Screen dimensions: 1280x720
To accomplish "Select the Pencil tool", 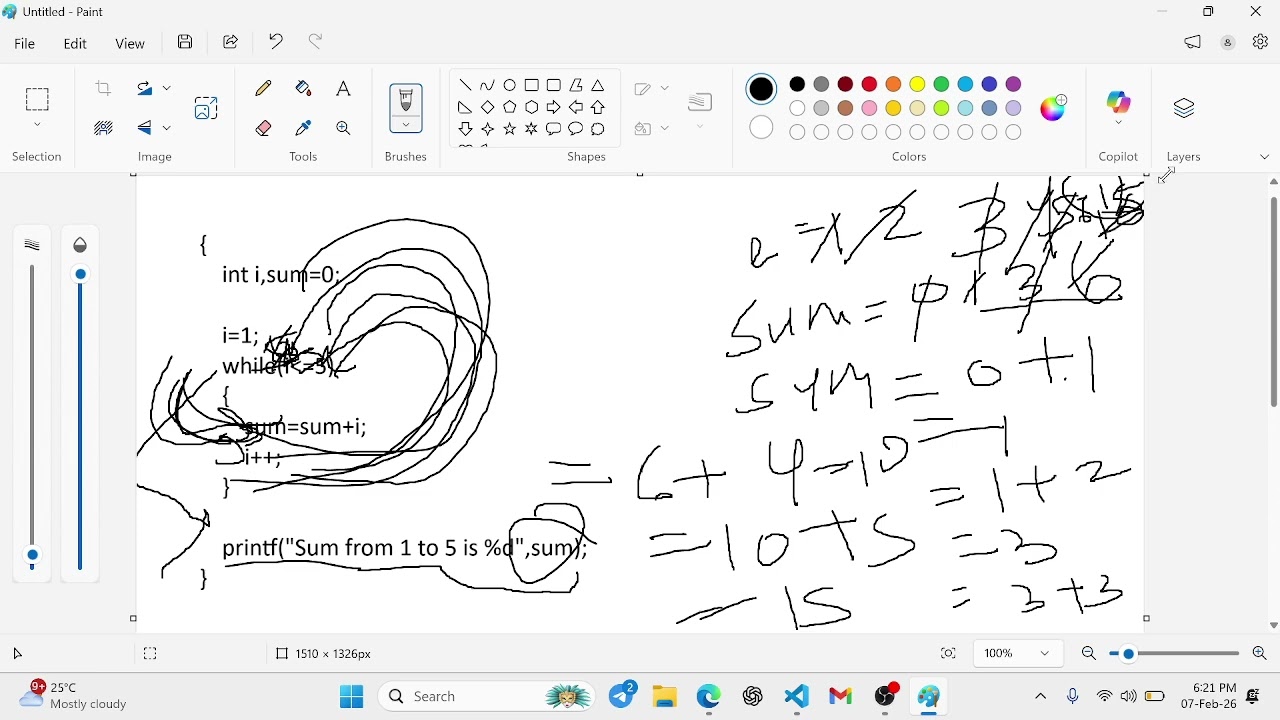I will pyautogui.click(x=264, y=89).
